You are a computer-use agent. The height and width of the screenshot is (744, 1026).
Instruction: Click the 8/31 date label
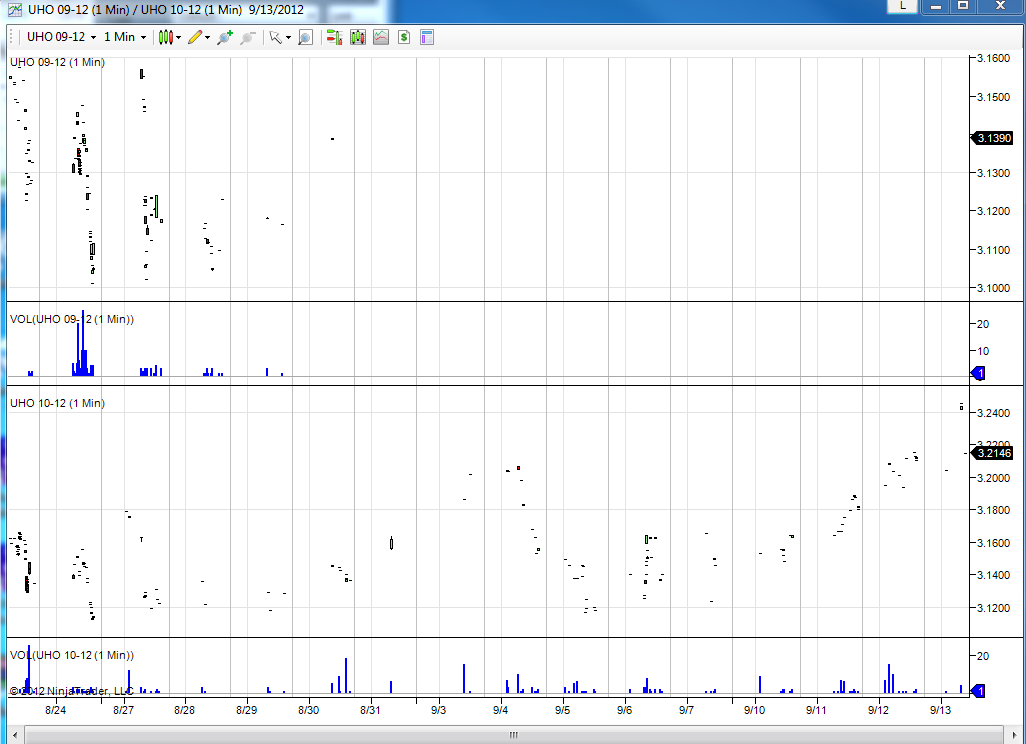[370, 710]
